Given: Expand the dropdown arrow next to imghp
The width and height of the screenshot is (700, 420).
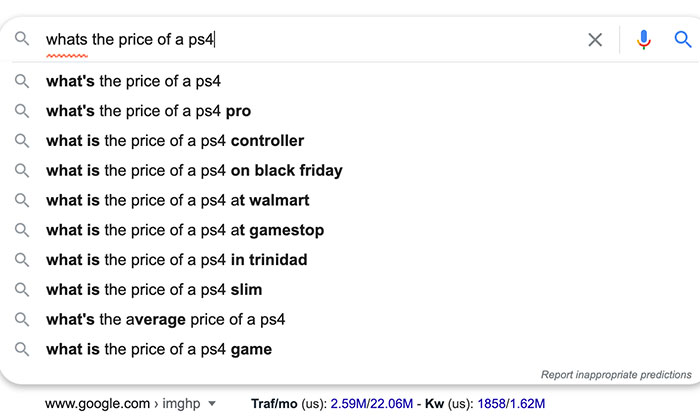Looking at the screenshot, I should pyautogui.click(x=212, y=404).
